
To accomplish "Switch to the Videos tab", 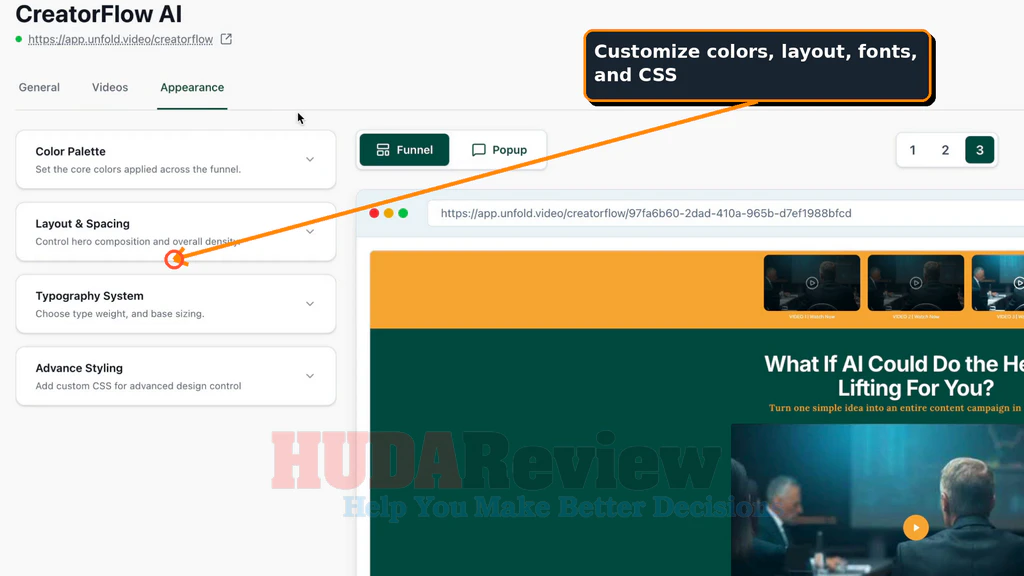I will click(x=110, y=88).
